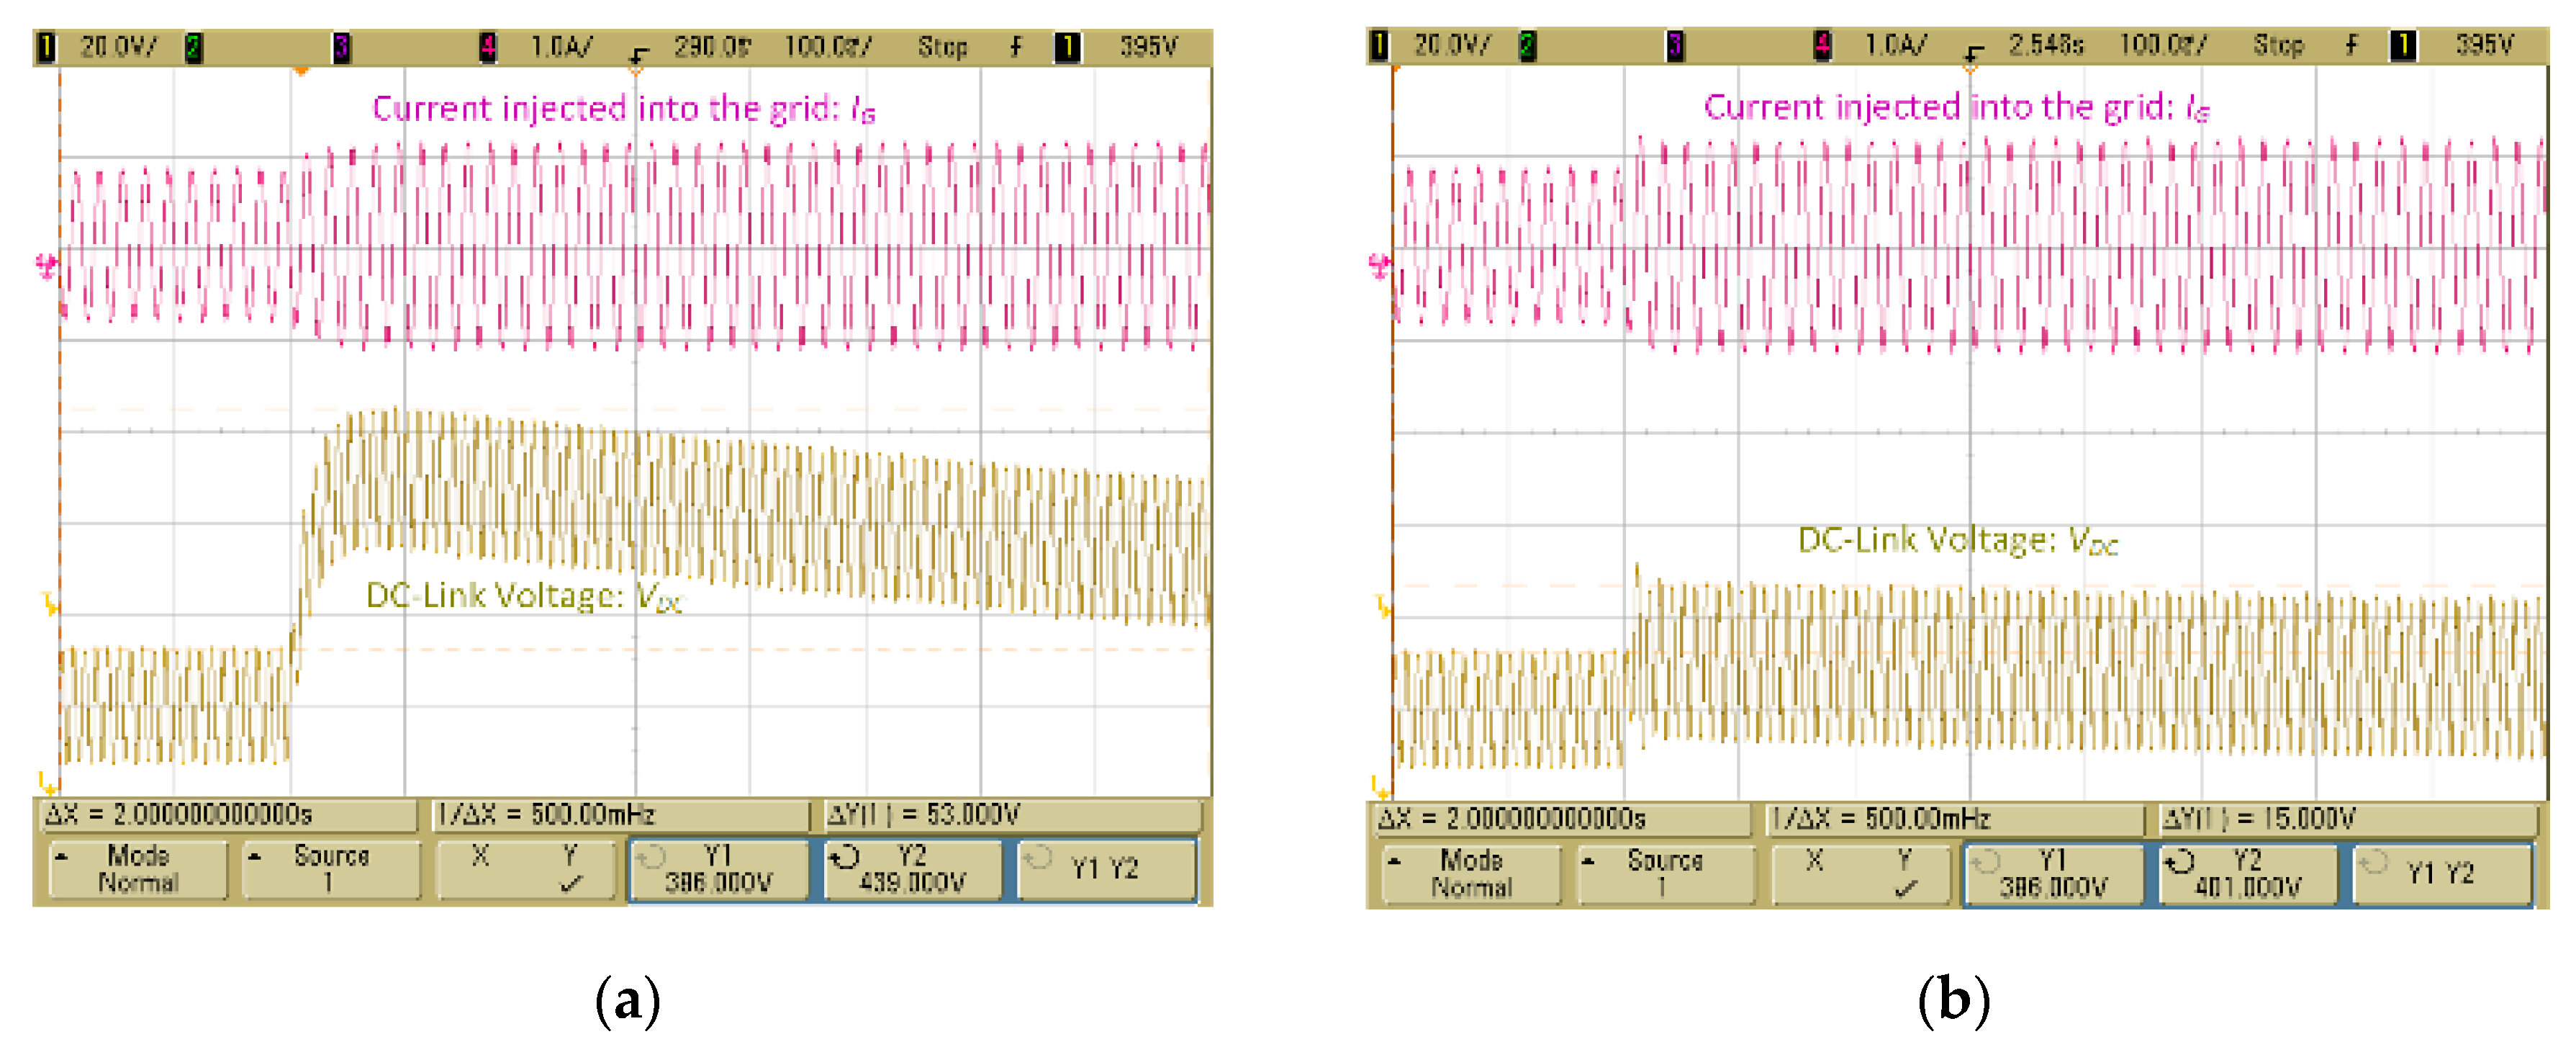Click pink channel 4 indicator in right scope (b)
2576x1047 pixels.
1822,45
